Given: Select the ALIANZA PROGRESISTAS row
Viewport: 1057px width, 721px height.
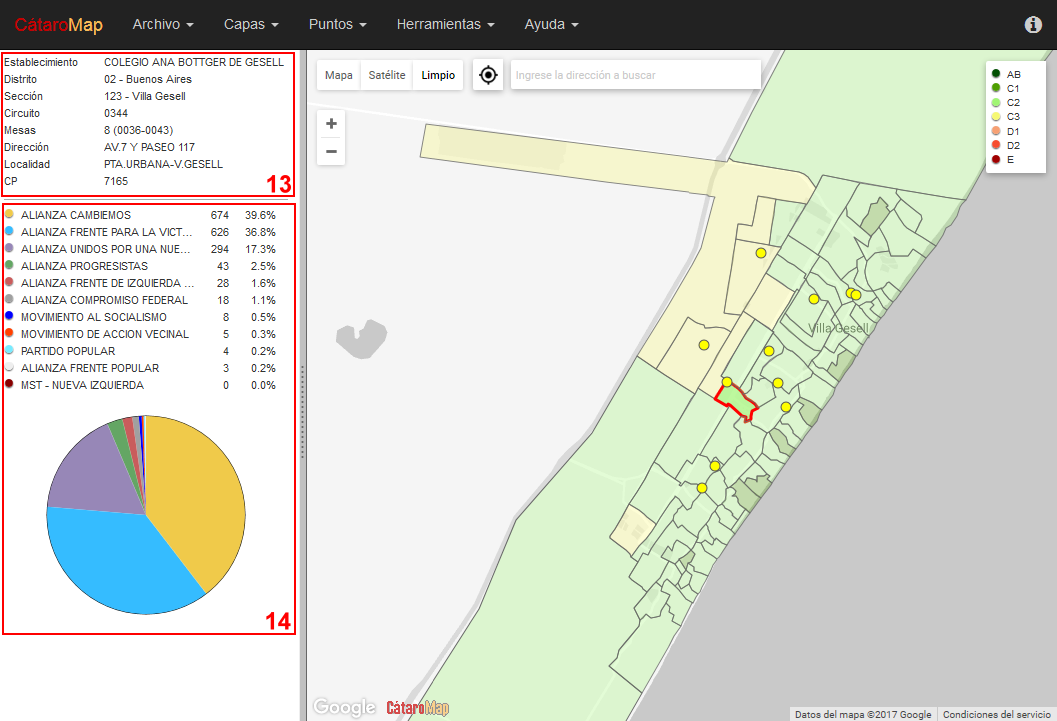Looking at the screenshot, I should [x=142, y=266].
